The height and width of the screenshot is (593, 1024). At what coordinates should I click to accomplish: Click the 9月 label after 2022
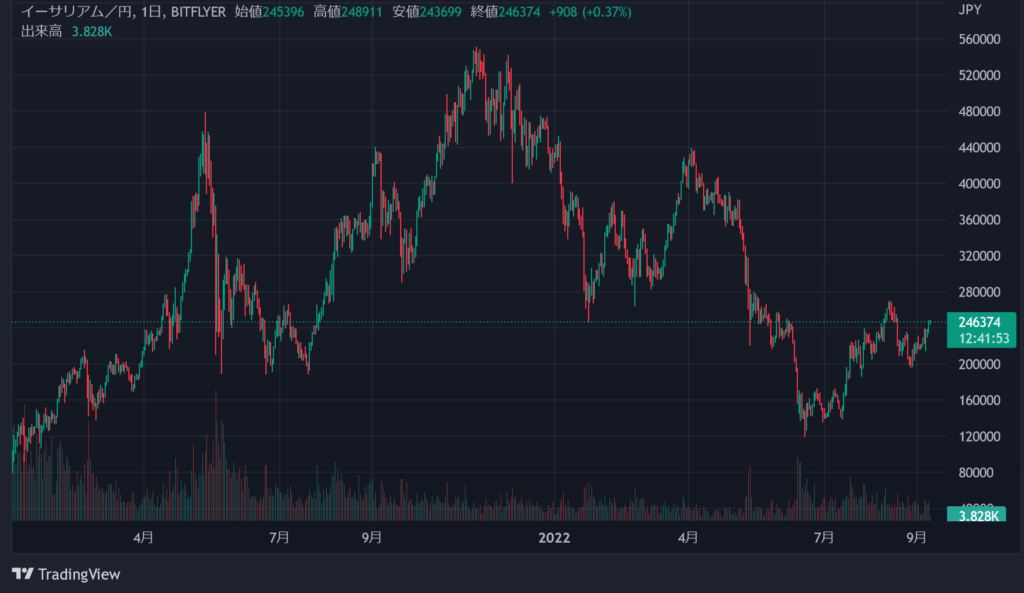(917, 537)
